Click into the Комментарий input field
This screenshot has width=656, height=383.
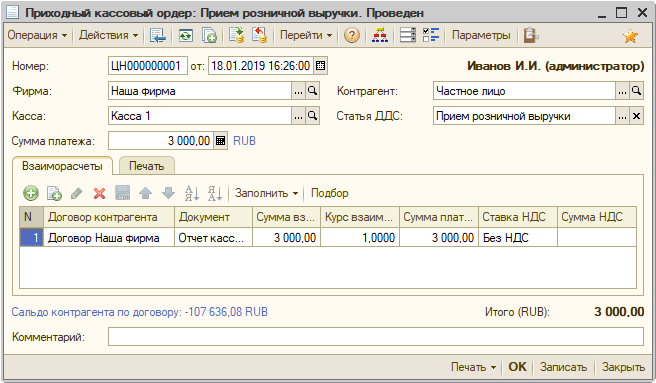tap(376, 337)
